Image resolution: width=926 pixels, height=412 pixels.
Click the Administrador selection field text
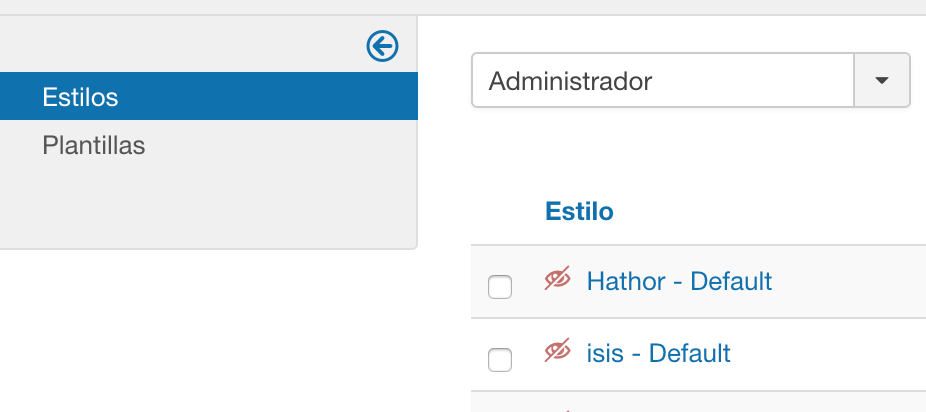[570, 81]
